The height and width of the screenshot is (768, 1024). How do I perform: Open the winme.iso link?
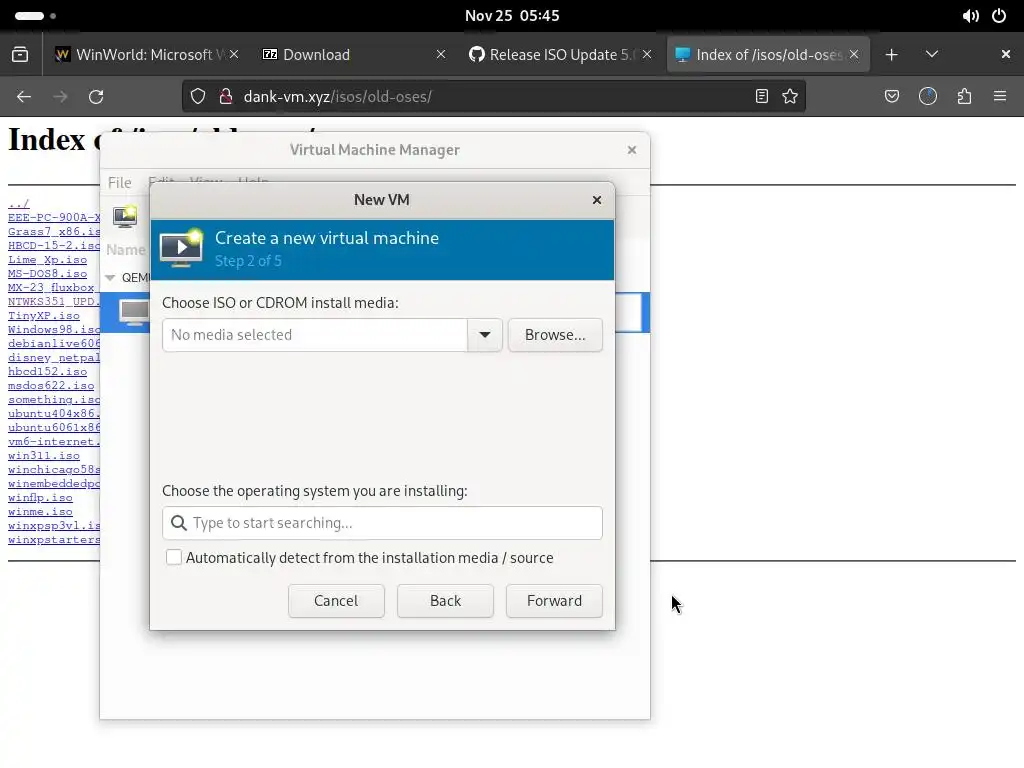[x=40, y=512]
